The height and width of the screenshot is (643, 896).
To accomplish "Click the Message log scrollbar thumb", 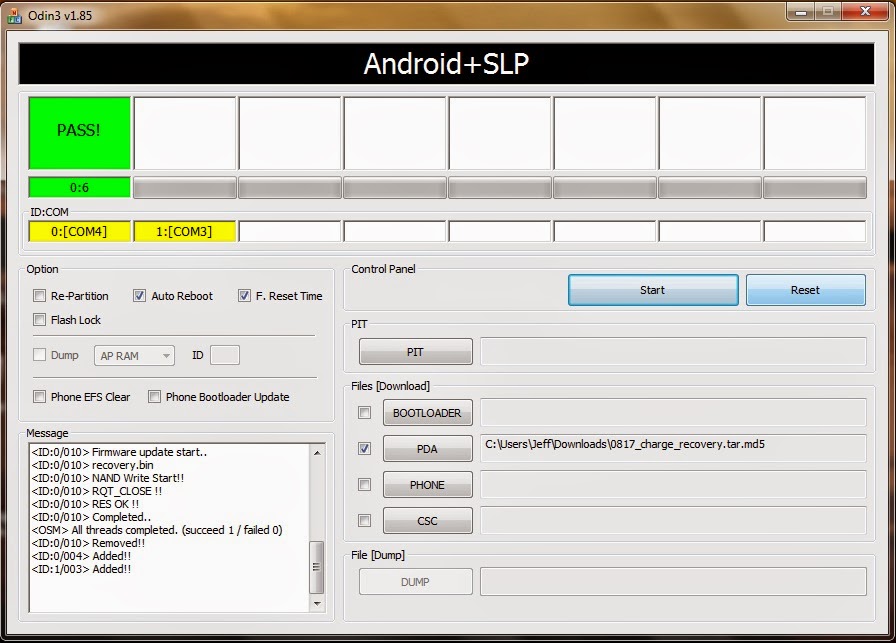I will [x=317, y=567].
